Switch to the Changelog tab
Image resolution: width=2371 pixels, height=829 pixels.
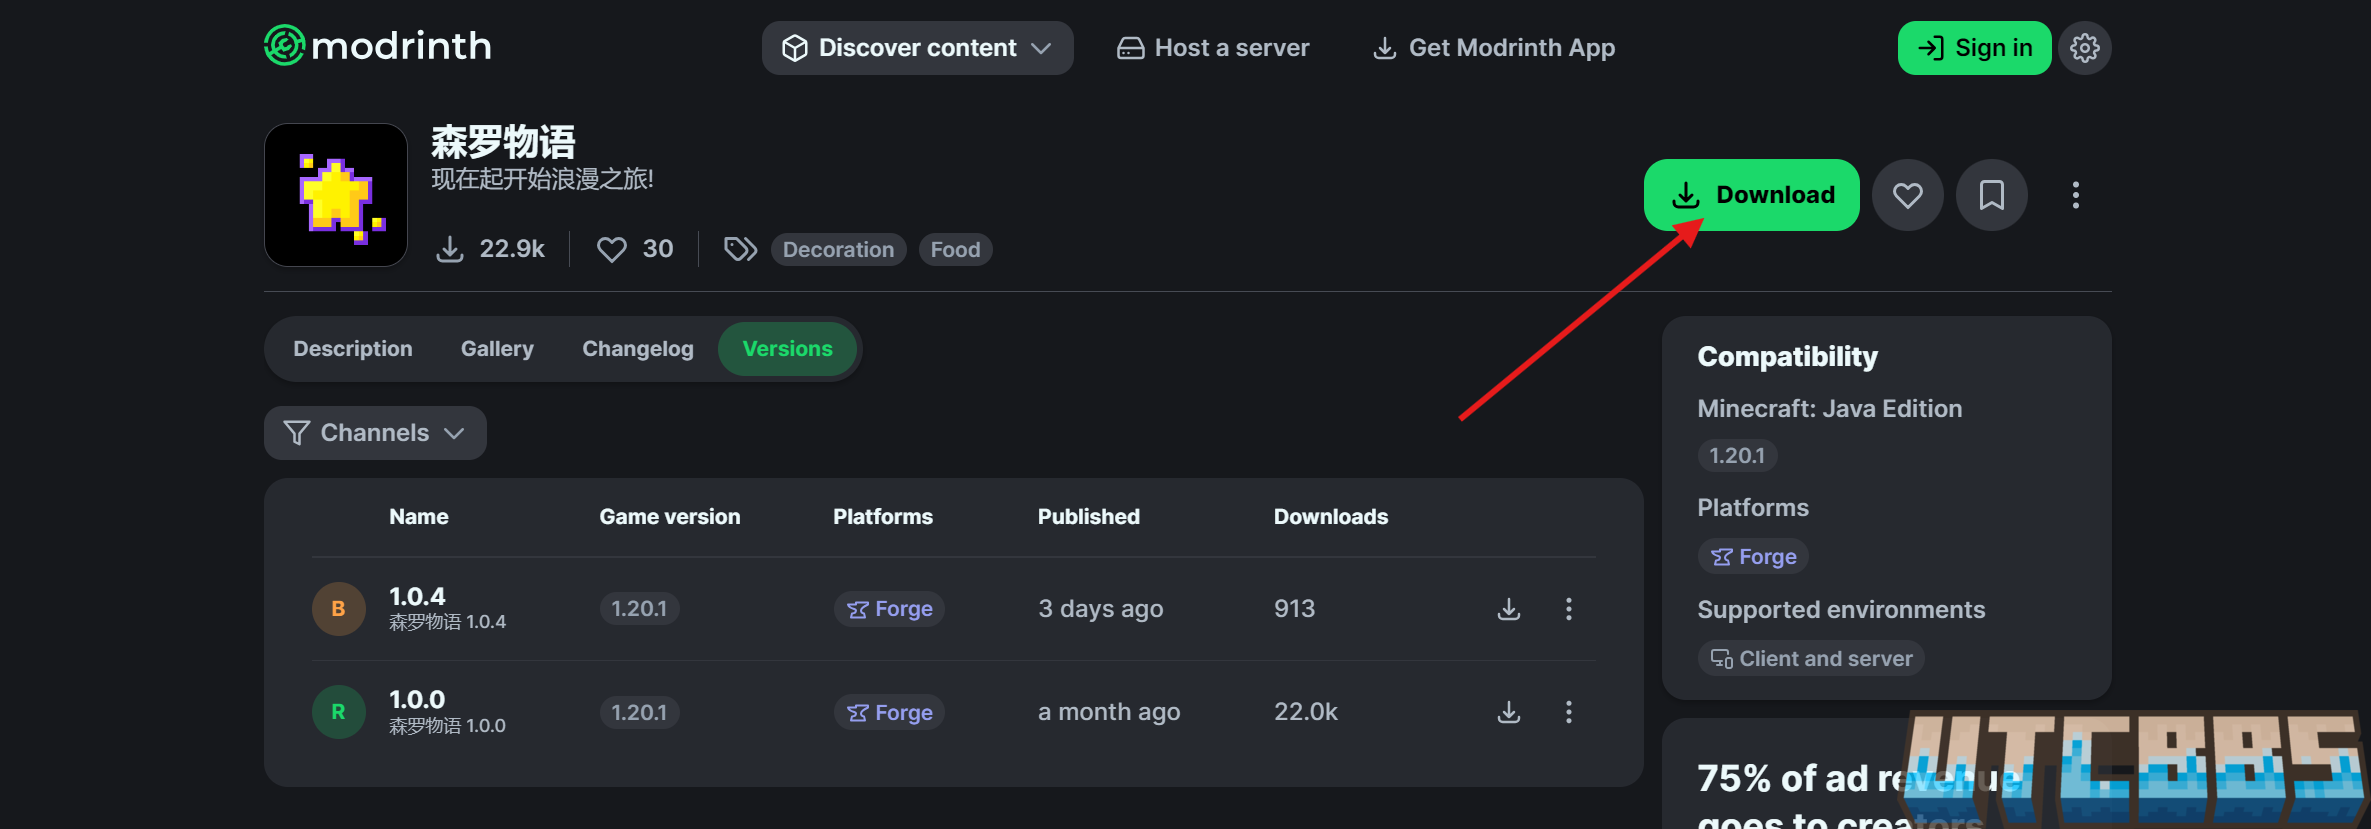pos(638,349)
